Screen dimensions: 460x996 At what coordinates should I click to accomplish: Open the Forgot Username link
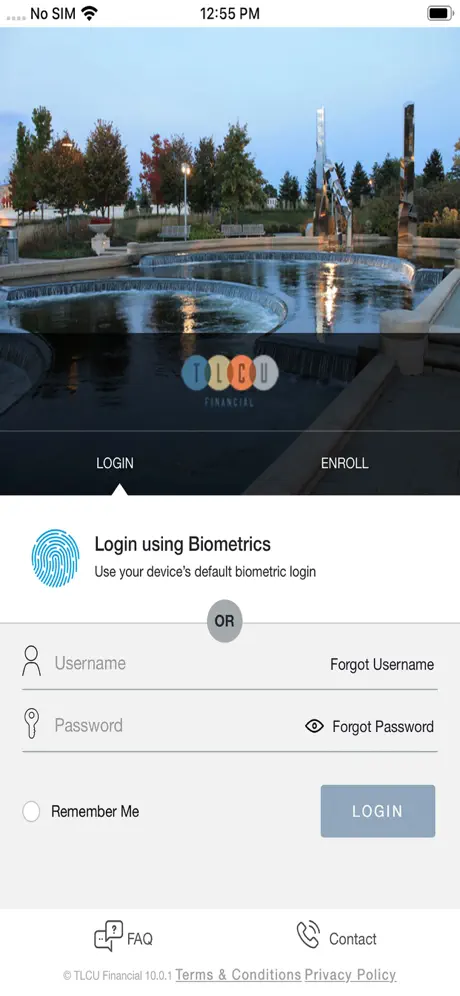click(x=382, y=664)
